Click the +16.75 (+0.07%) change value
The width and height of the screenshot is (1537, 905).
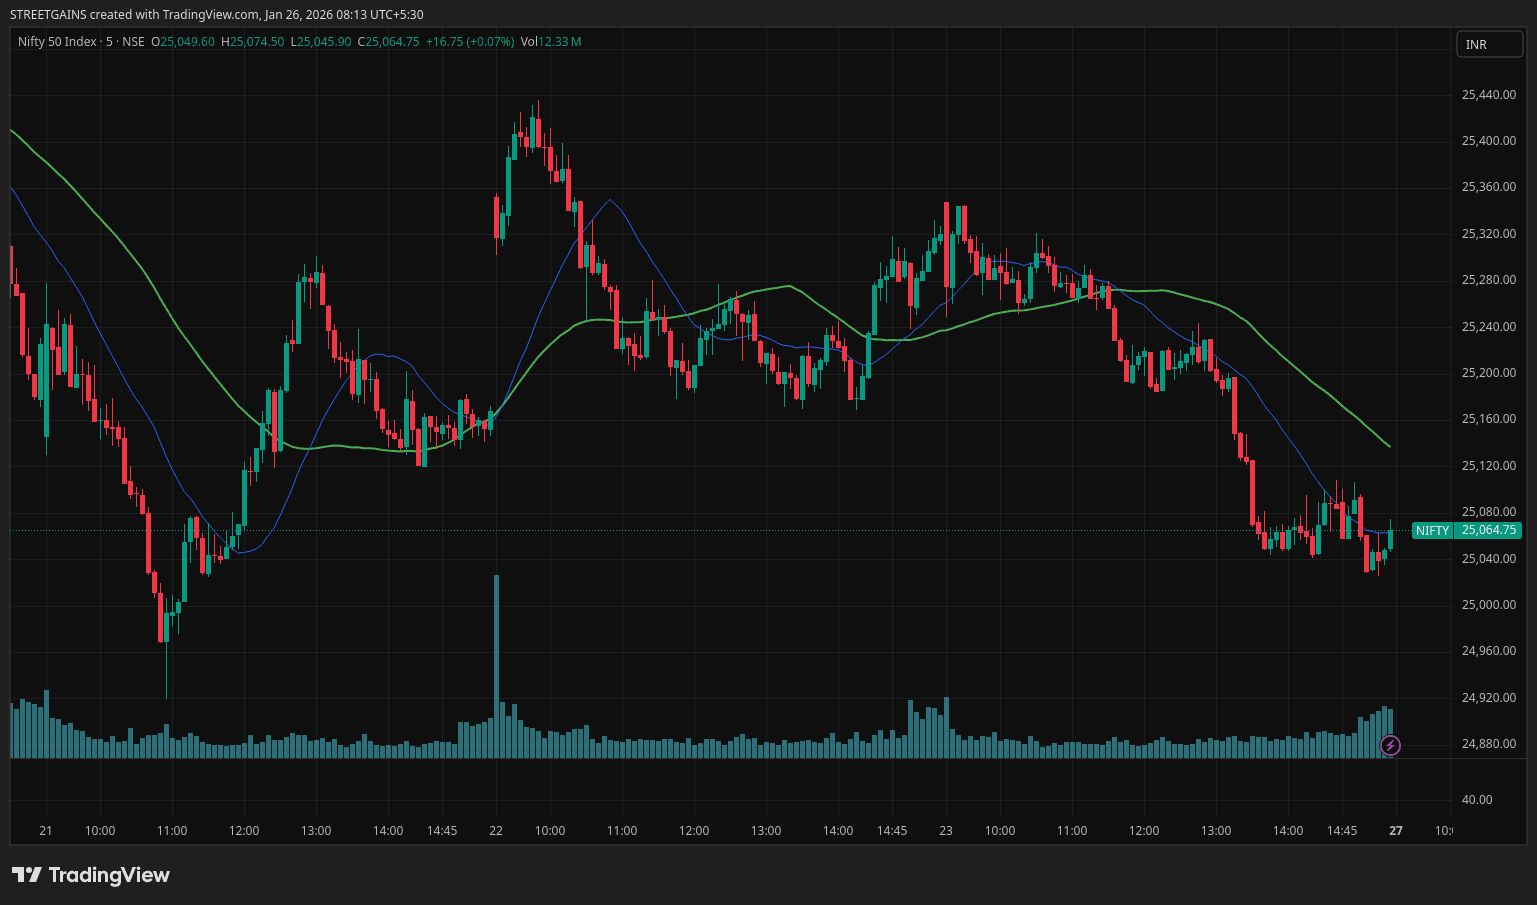(x=469, y=42)
